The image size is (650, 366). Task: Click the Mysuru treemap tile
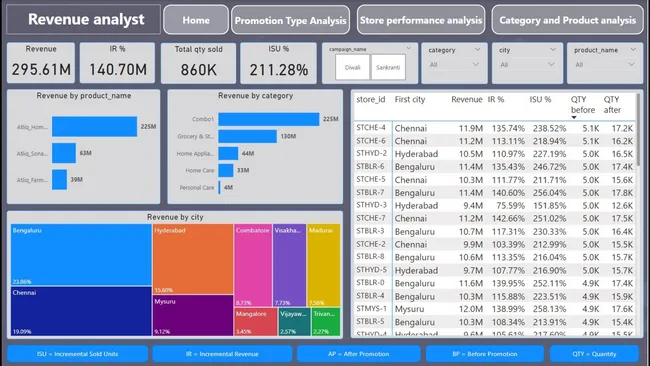pyautogui.click(x=193, y=315)
